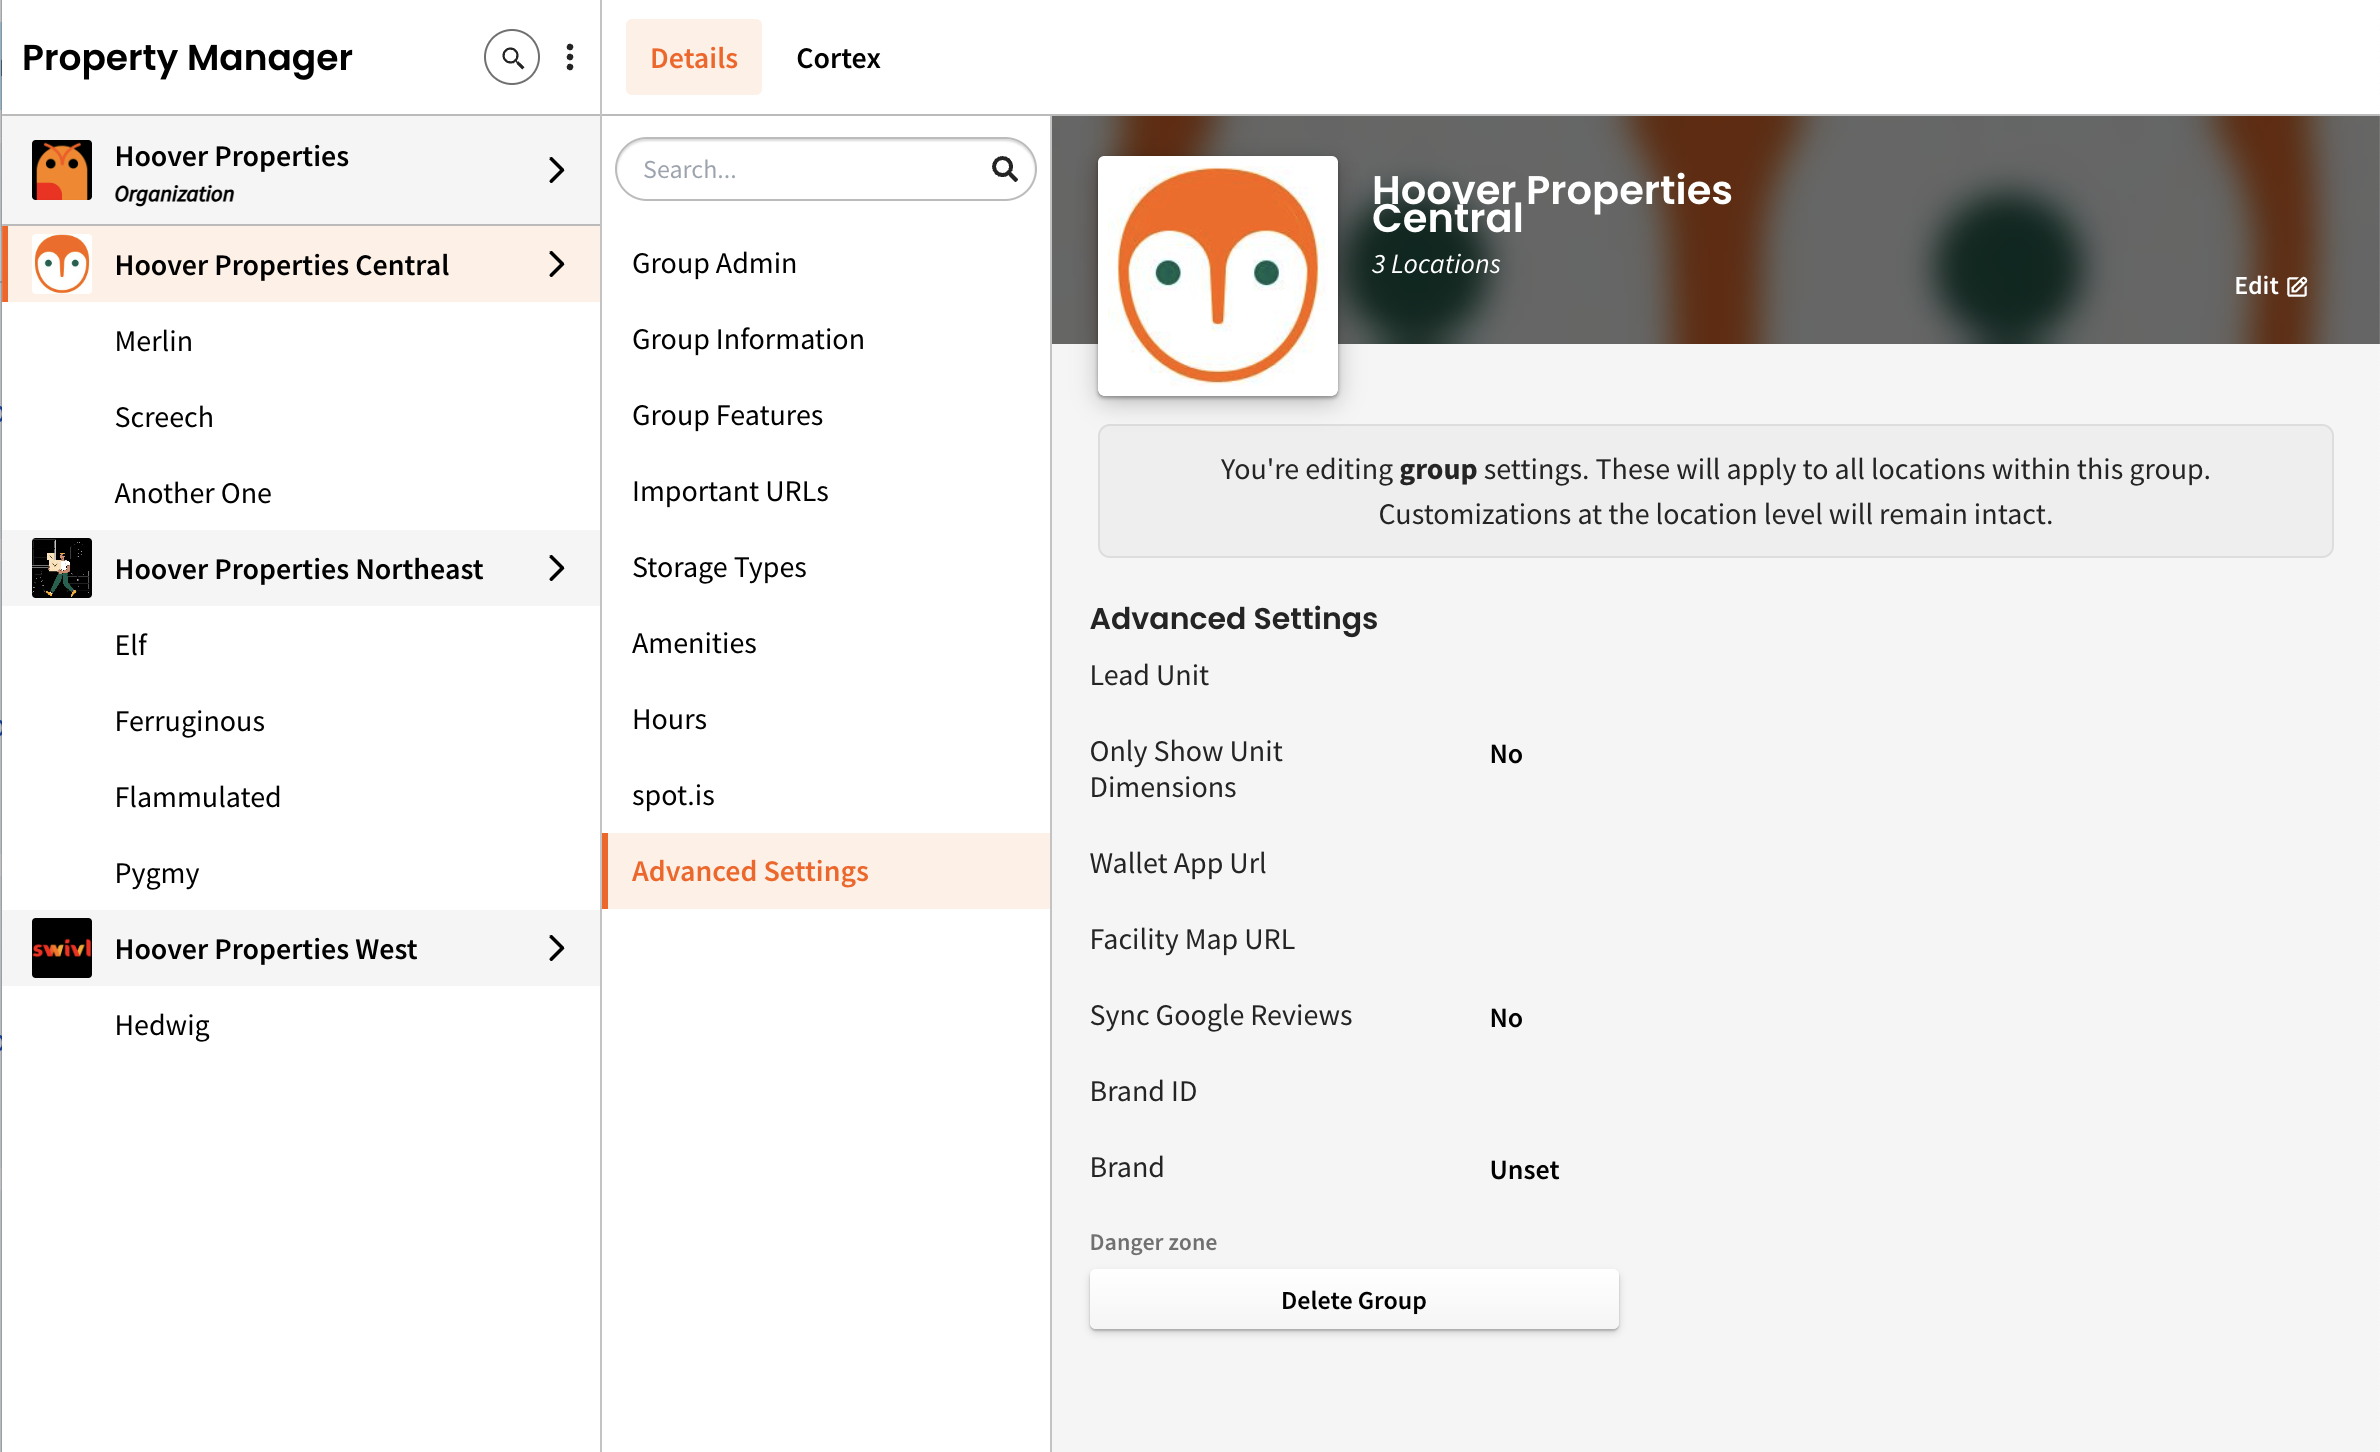The height and width of the screenshot is (1452, 2380).
Task: Select the Ferruginous location in sidebar
Action: pos(190,721)
